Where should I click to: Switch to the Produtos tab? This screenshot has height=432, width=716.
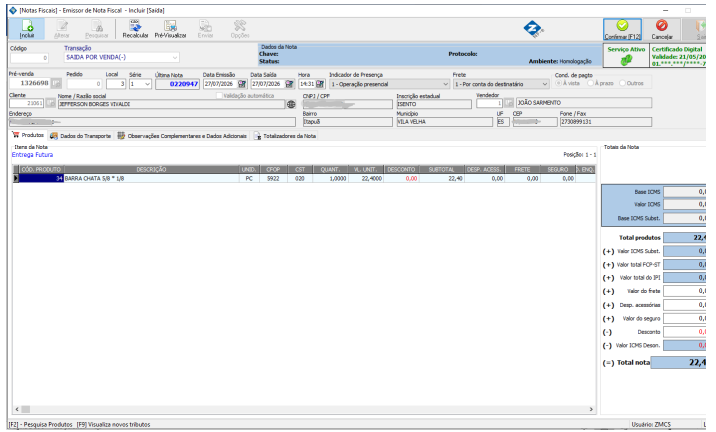pyautogui.click(x=28, y=135)
